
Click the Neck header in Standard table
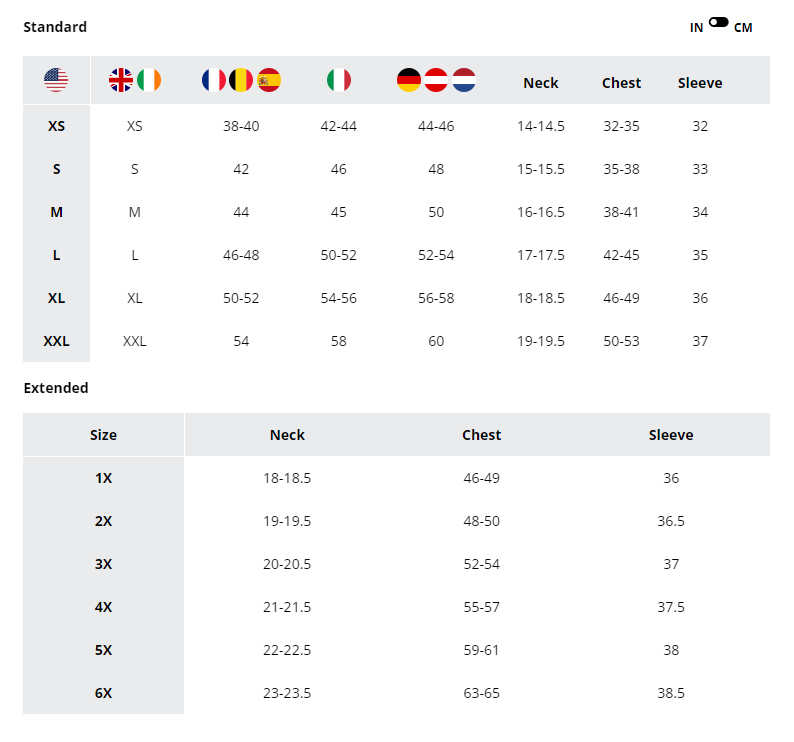click(541, 83)
